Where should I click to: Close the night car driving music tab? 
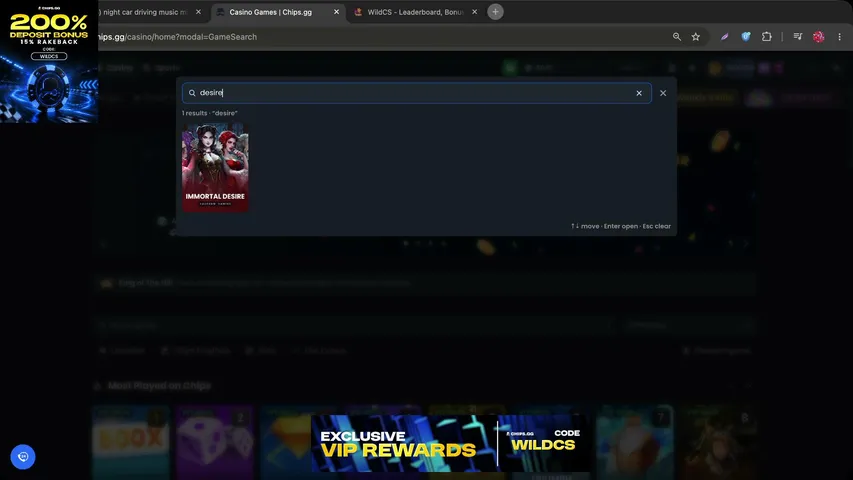point(199,12)
